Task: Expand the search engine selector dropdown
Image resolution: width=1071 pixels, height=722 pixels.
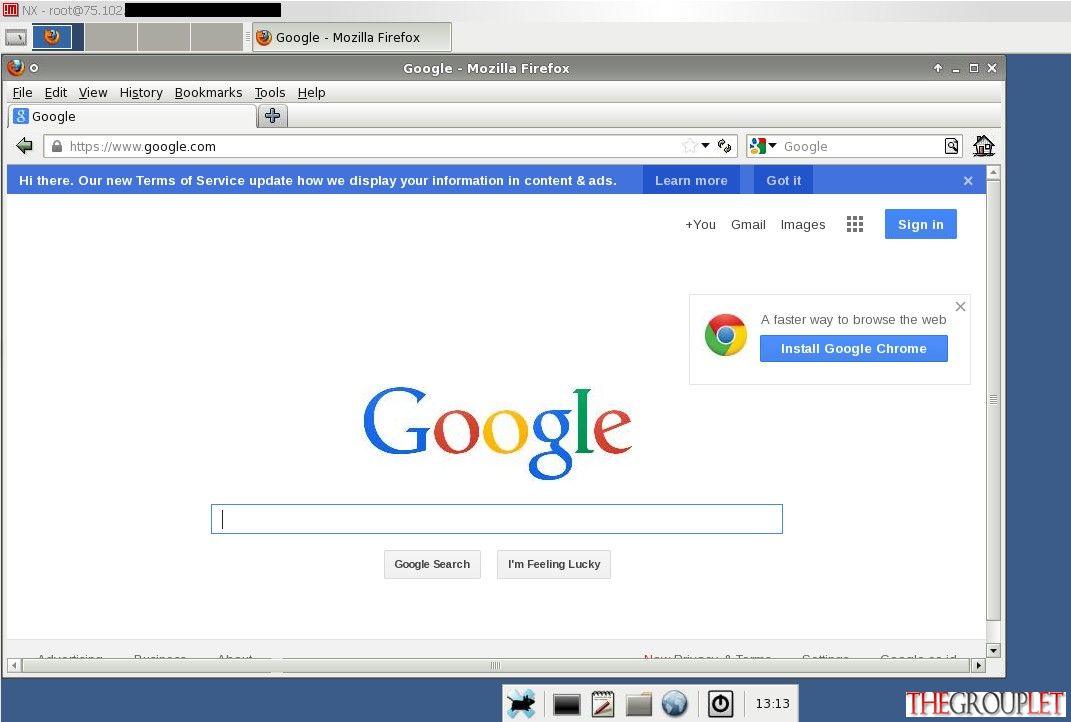Action: pos(763,145)
